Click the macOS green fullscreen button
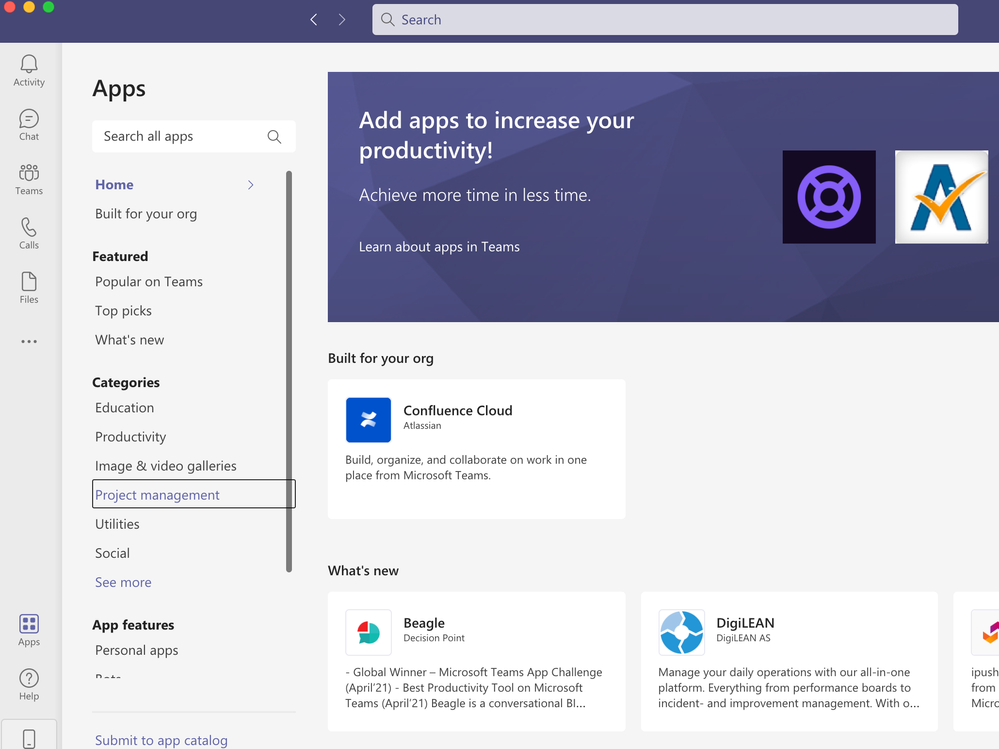This screenshot has height=749, width=999. [x=48, y=6]
